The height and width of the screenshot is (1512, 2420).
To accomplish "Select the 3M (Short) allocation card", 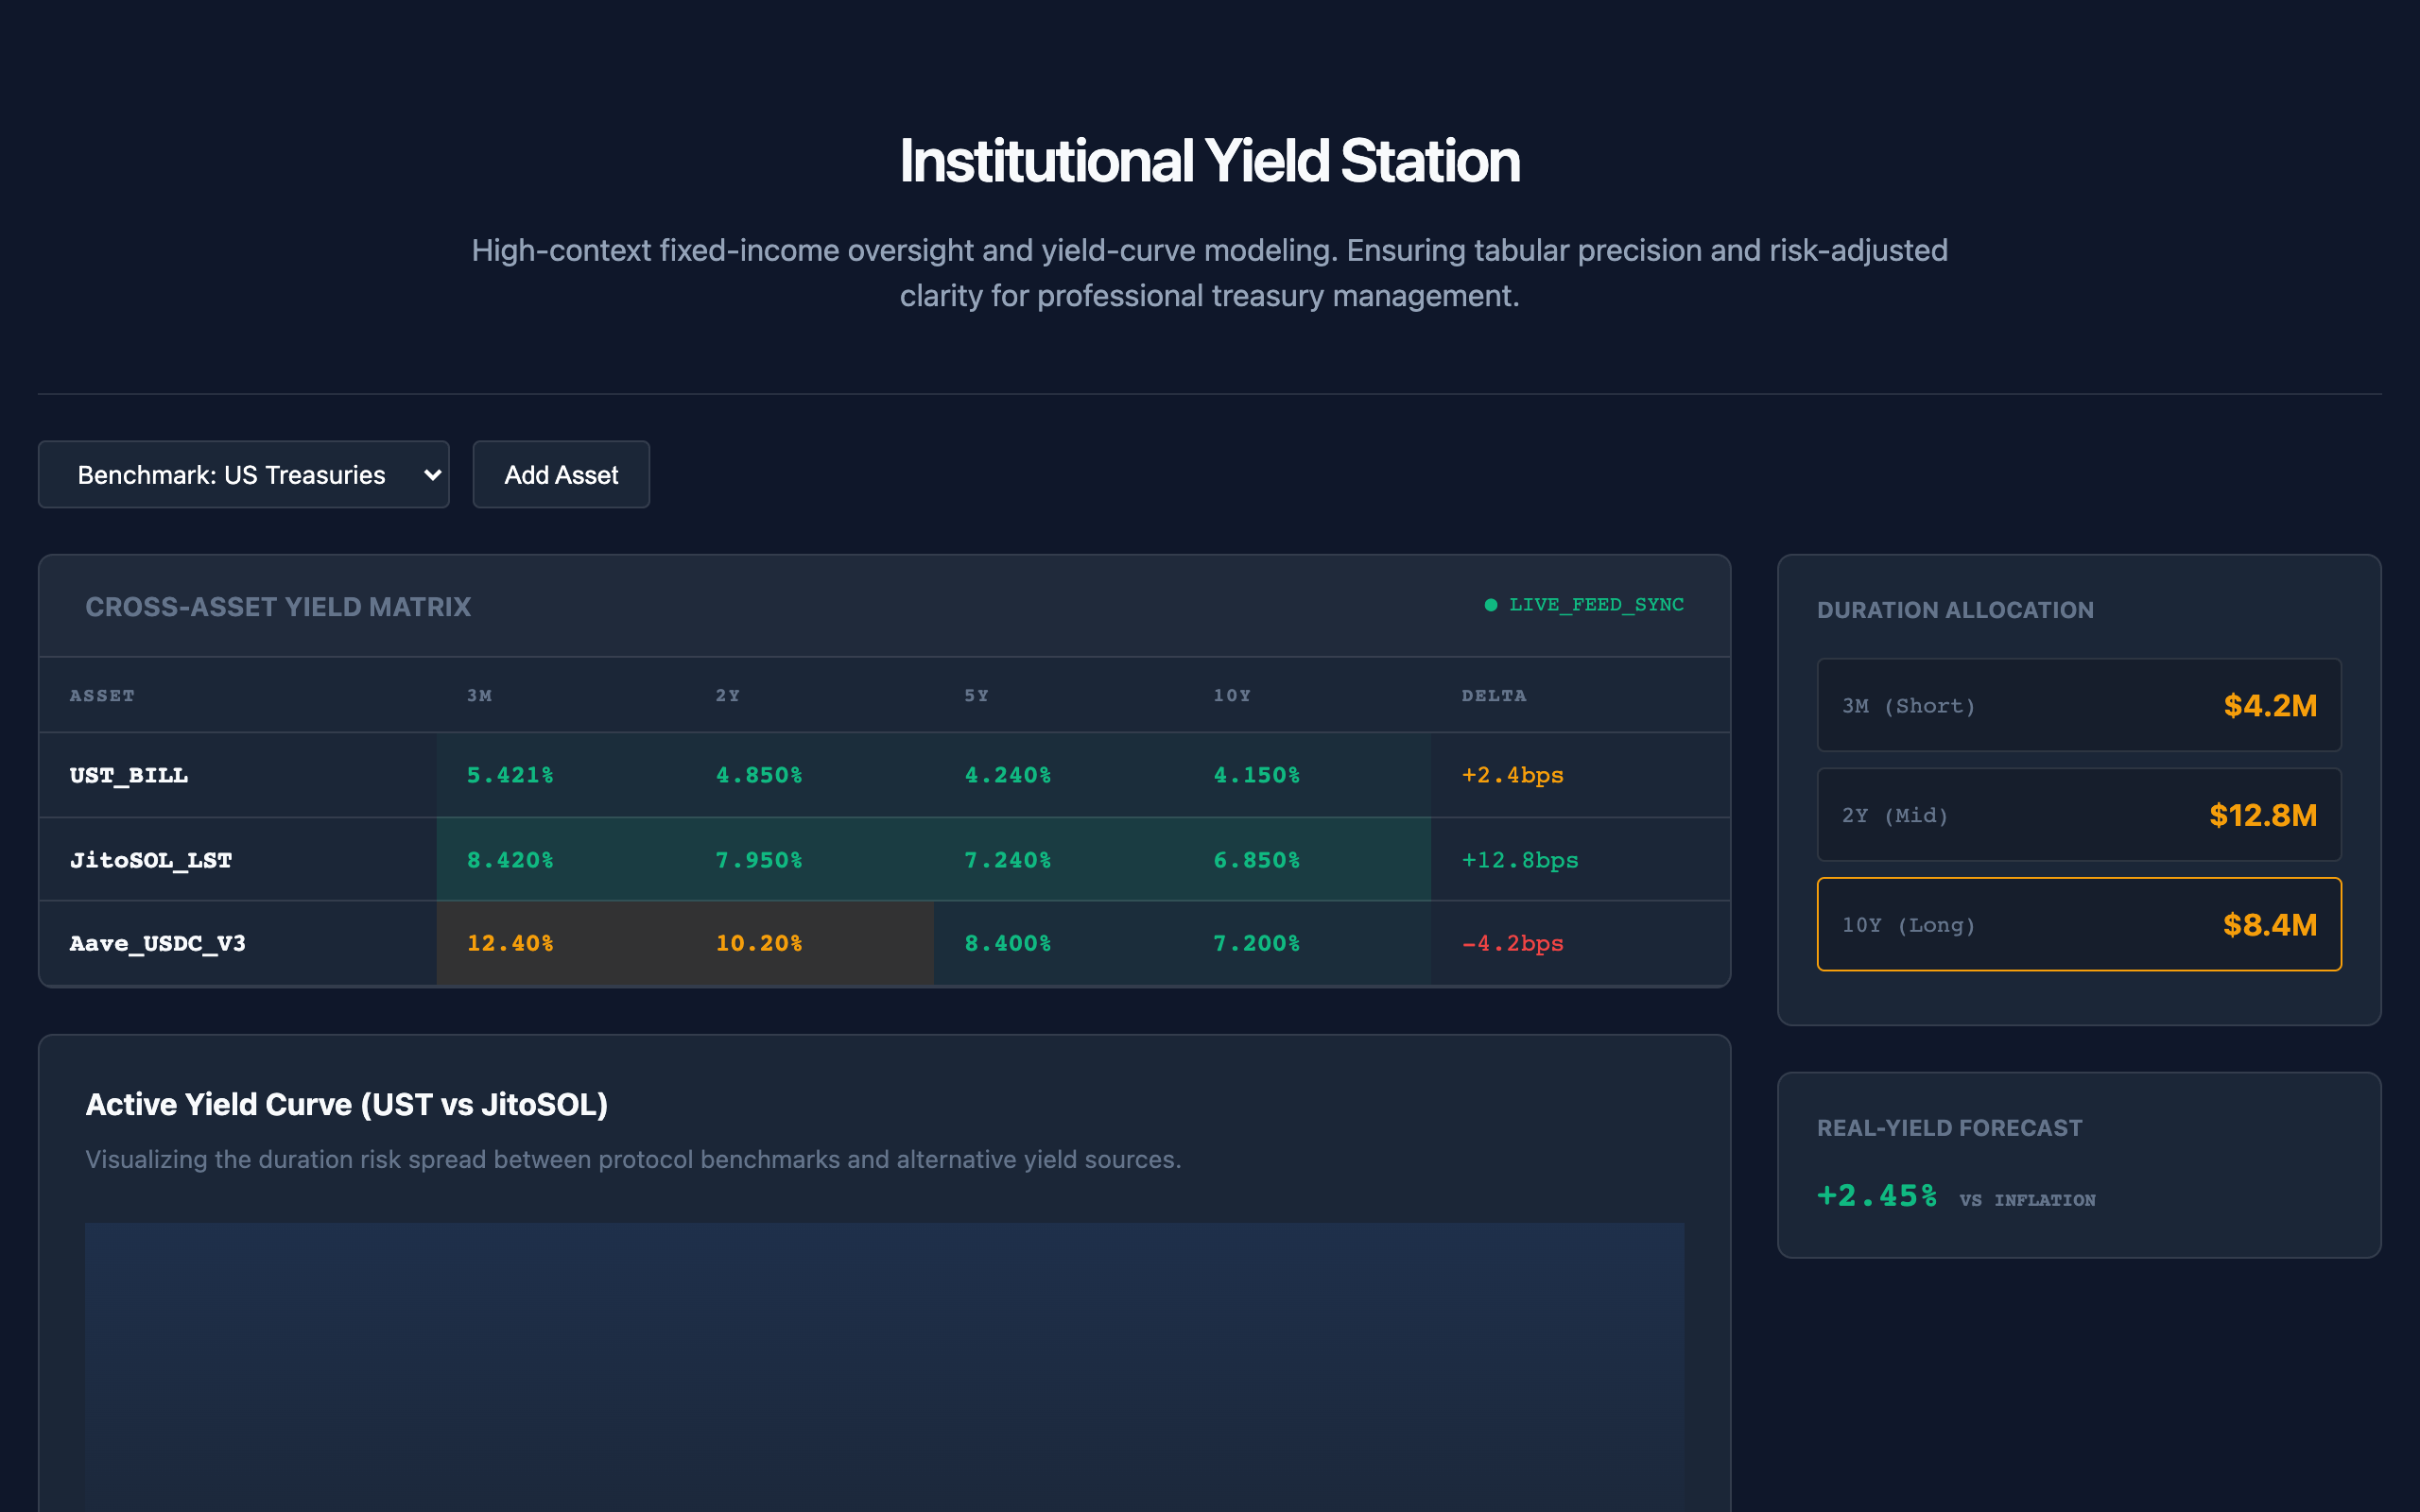I will [x=2078, y=705].
